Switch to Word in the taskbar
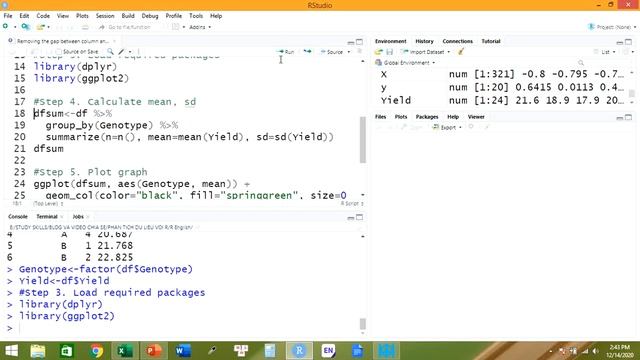The height and width of the screenshot is (360, 640). (183, 351)
